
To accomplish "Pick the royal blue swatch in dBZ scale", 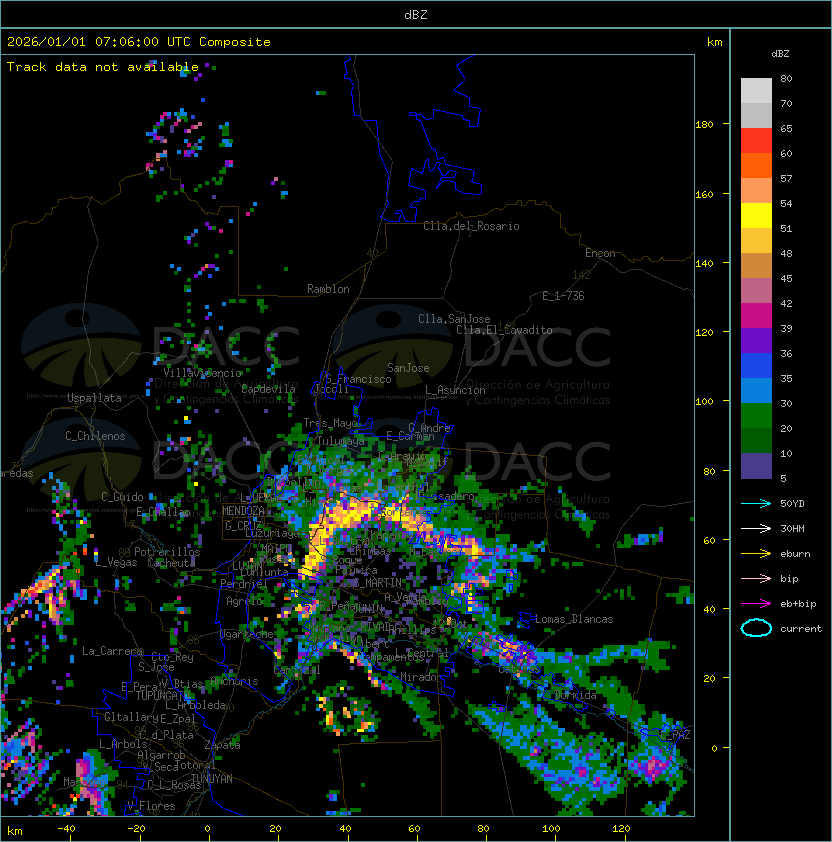I will 756,366.
